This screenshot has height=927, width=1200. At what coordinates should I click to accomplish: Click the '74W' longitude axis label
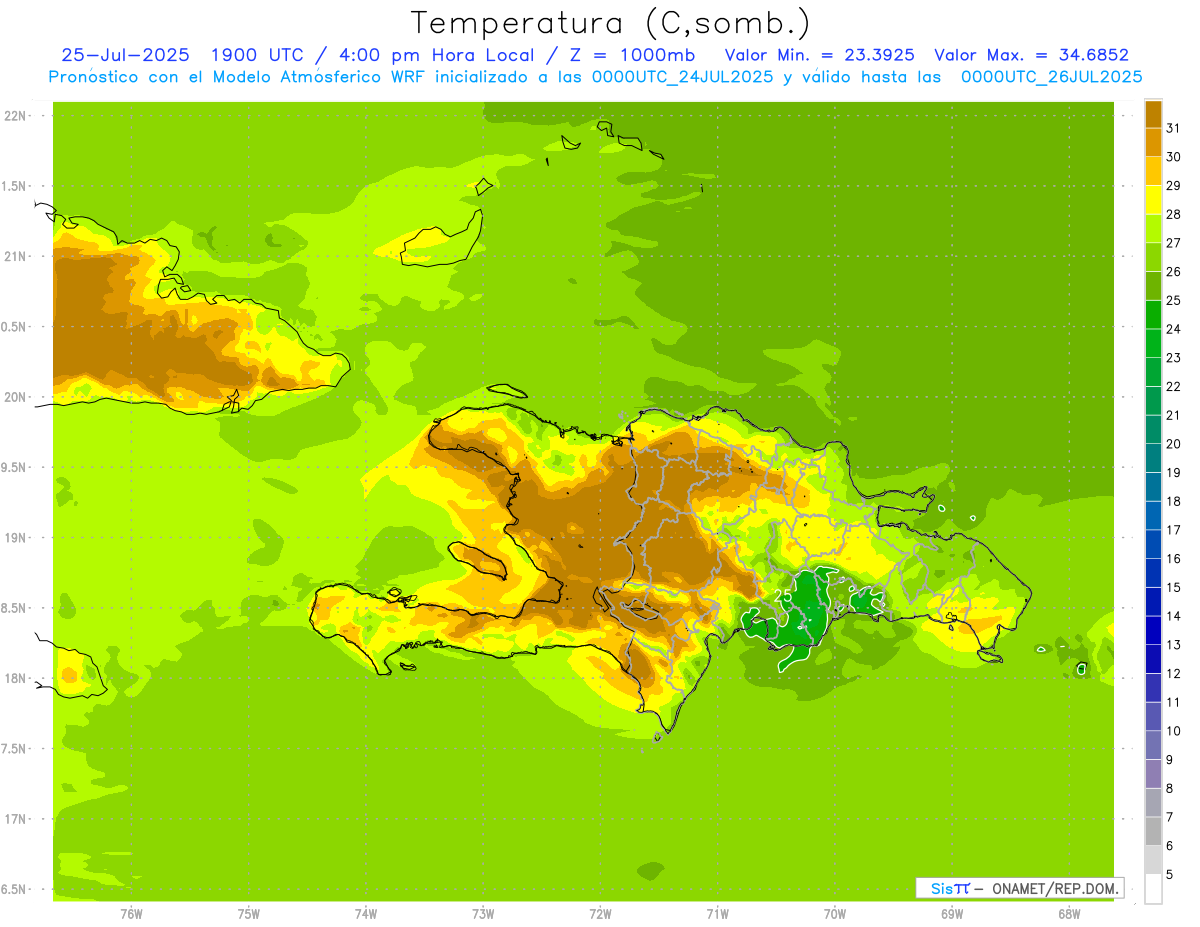tap(366, 913)
